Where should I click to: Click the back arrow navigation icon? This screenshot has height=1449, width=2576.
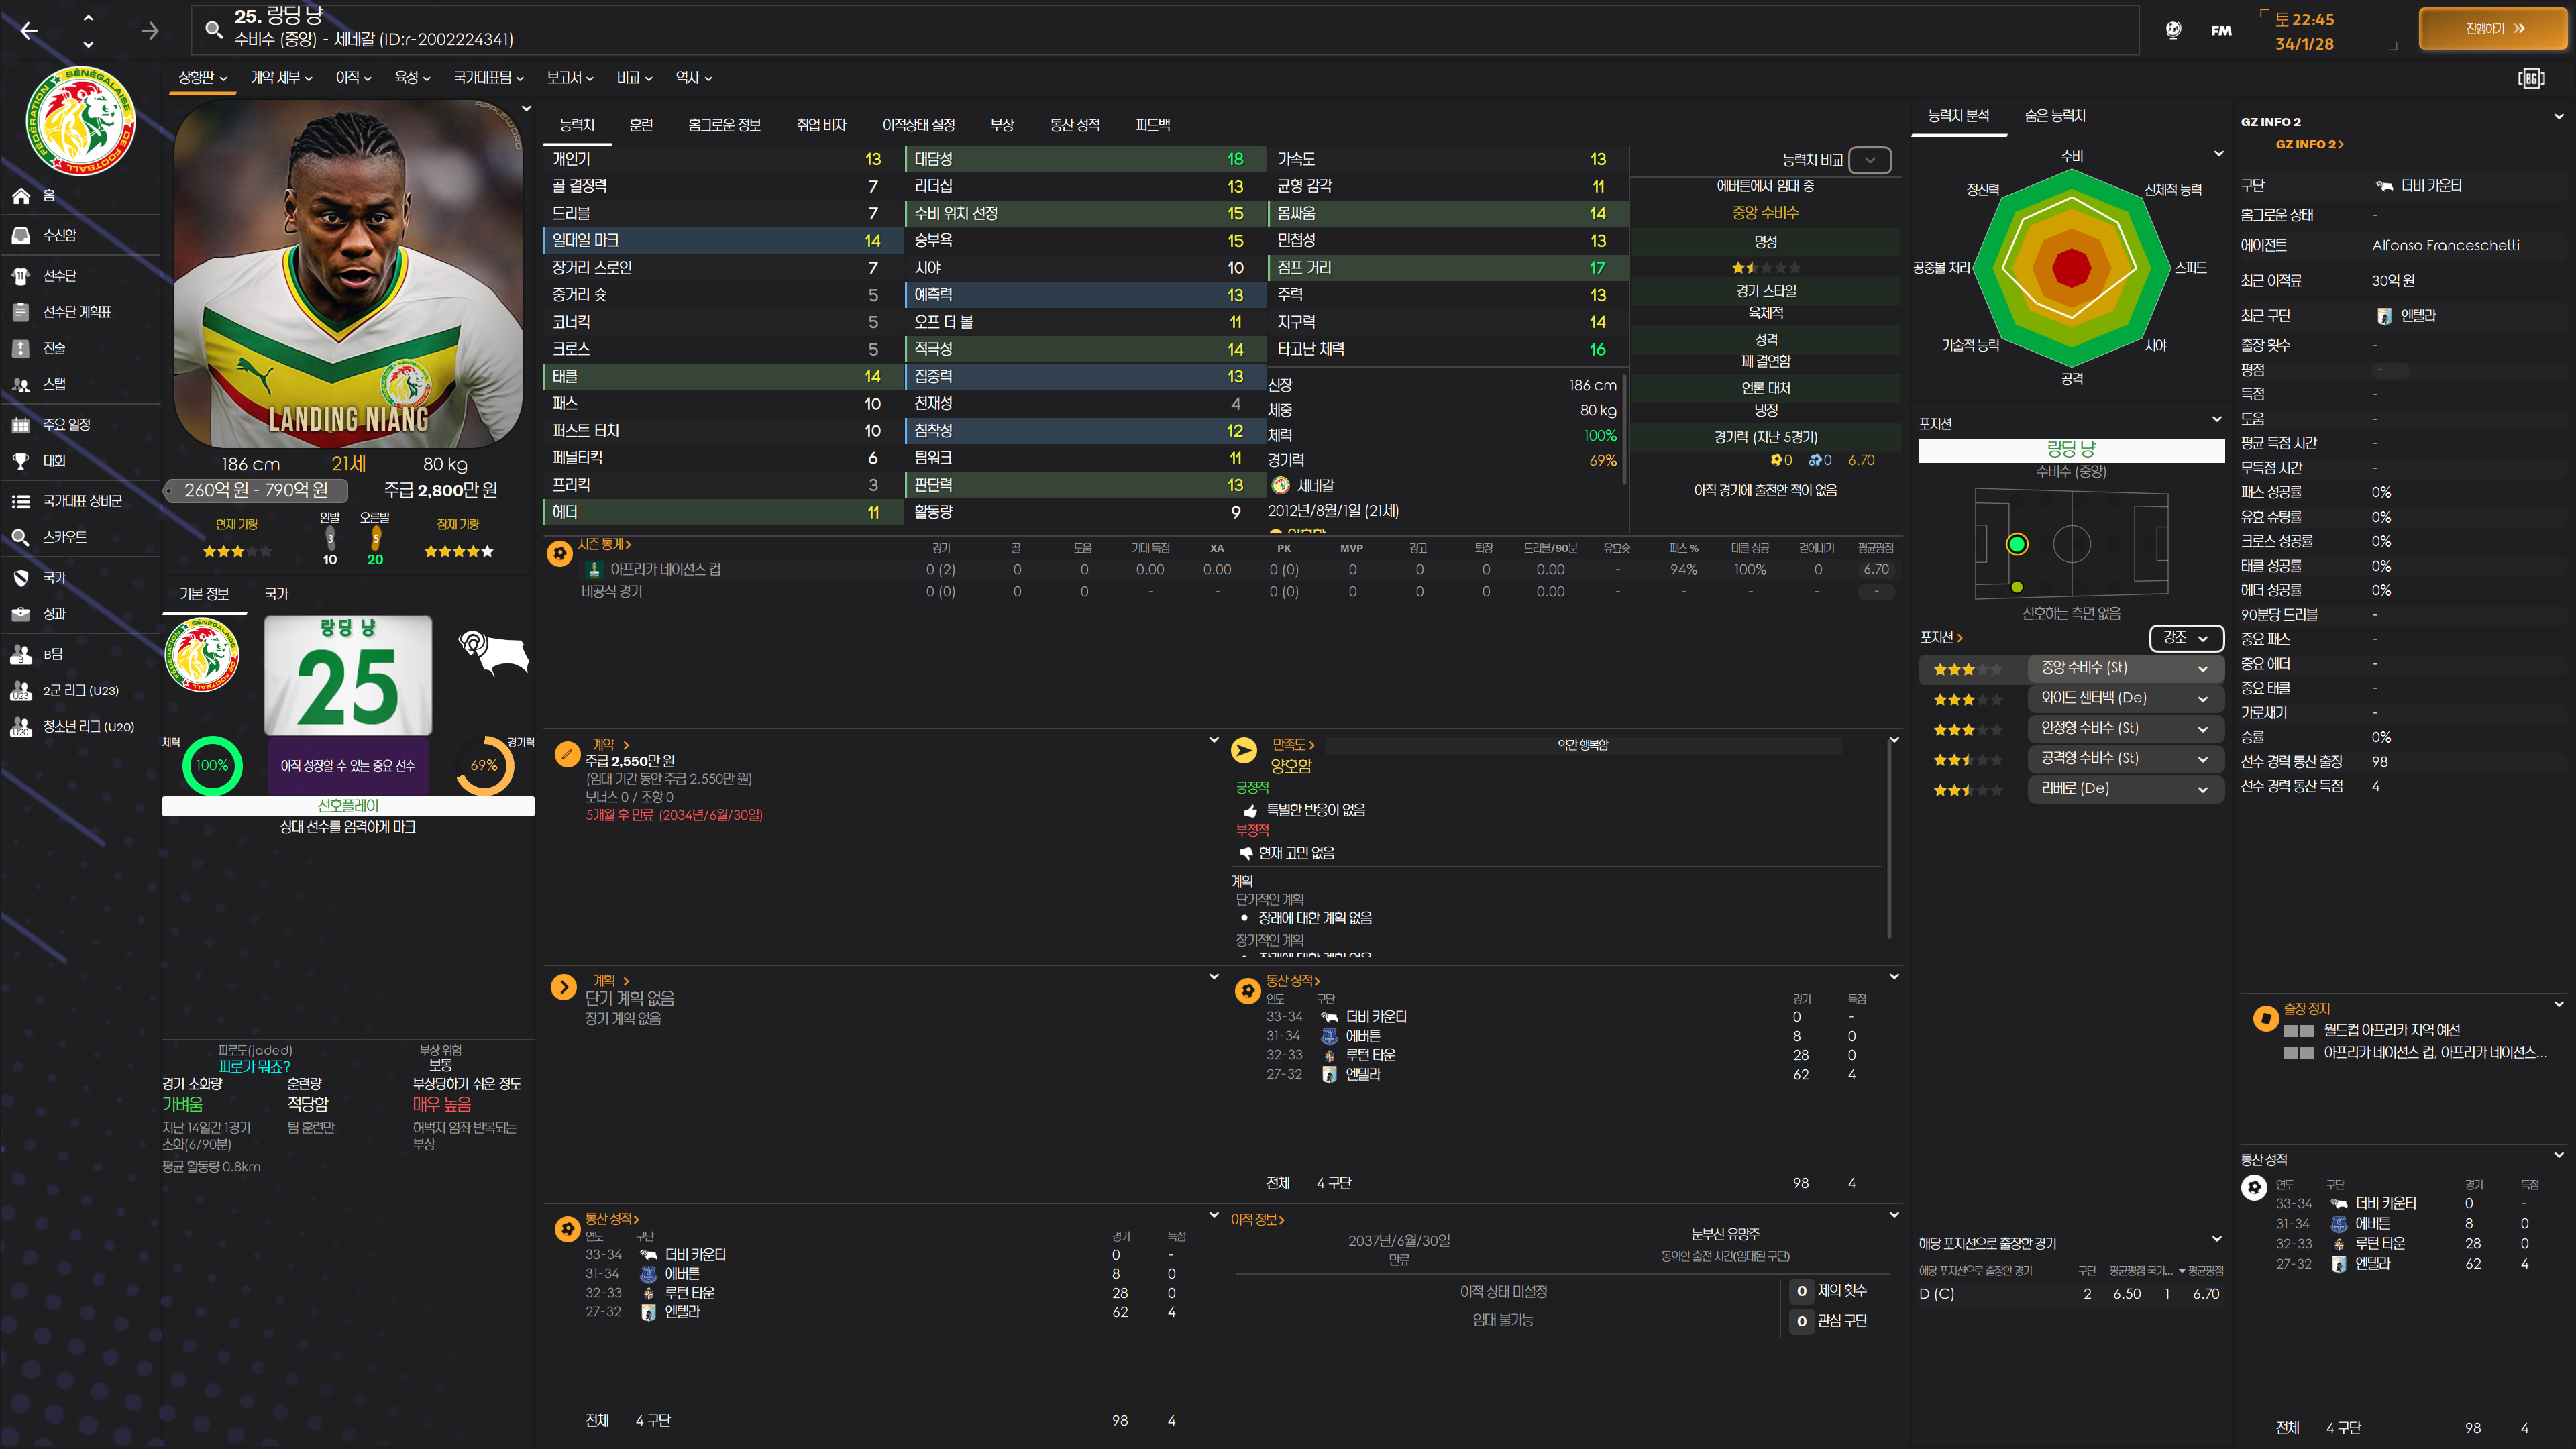(x=30, y=31)
